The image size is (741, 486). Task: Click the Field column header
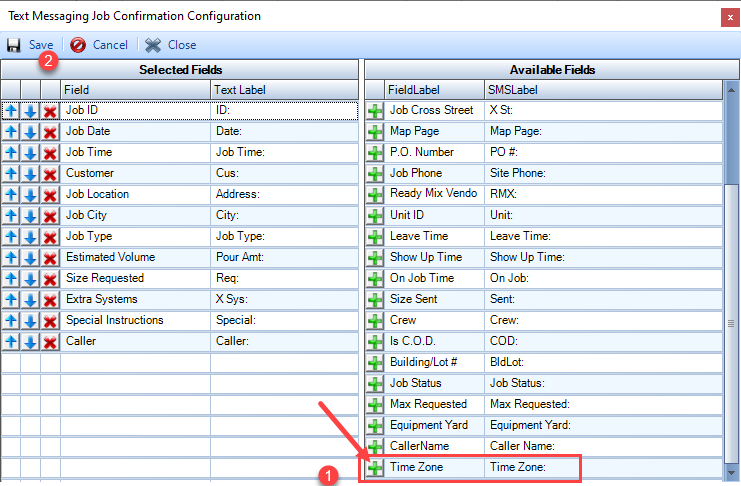click(135, 90)
